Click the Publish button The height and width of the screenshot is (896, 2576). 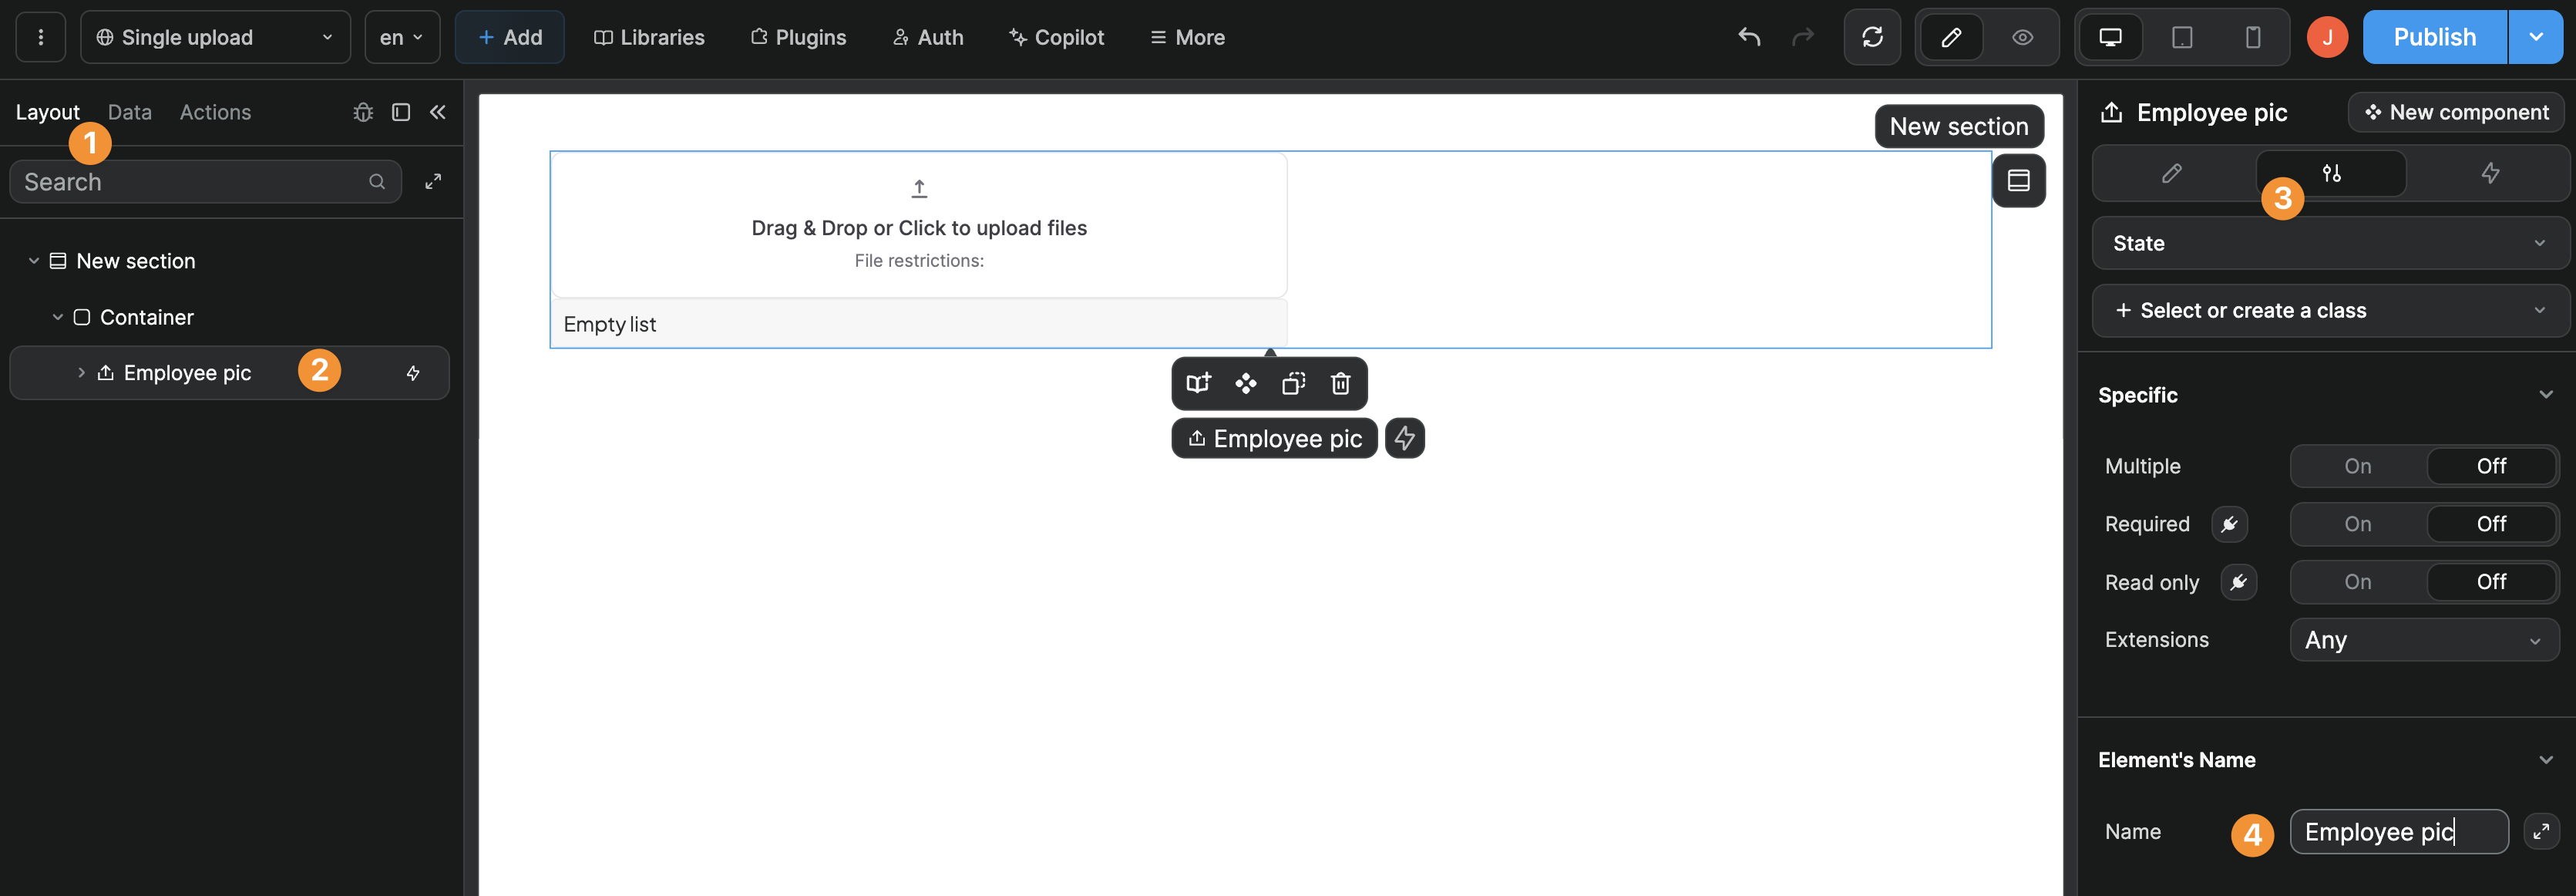[2435, 37]
